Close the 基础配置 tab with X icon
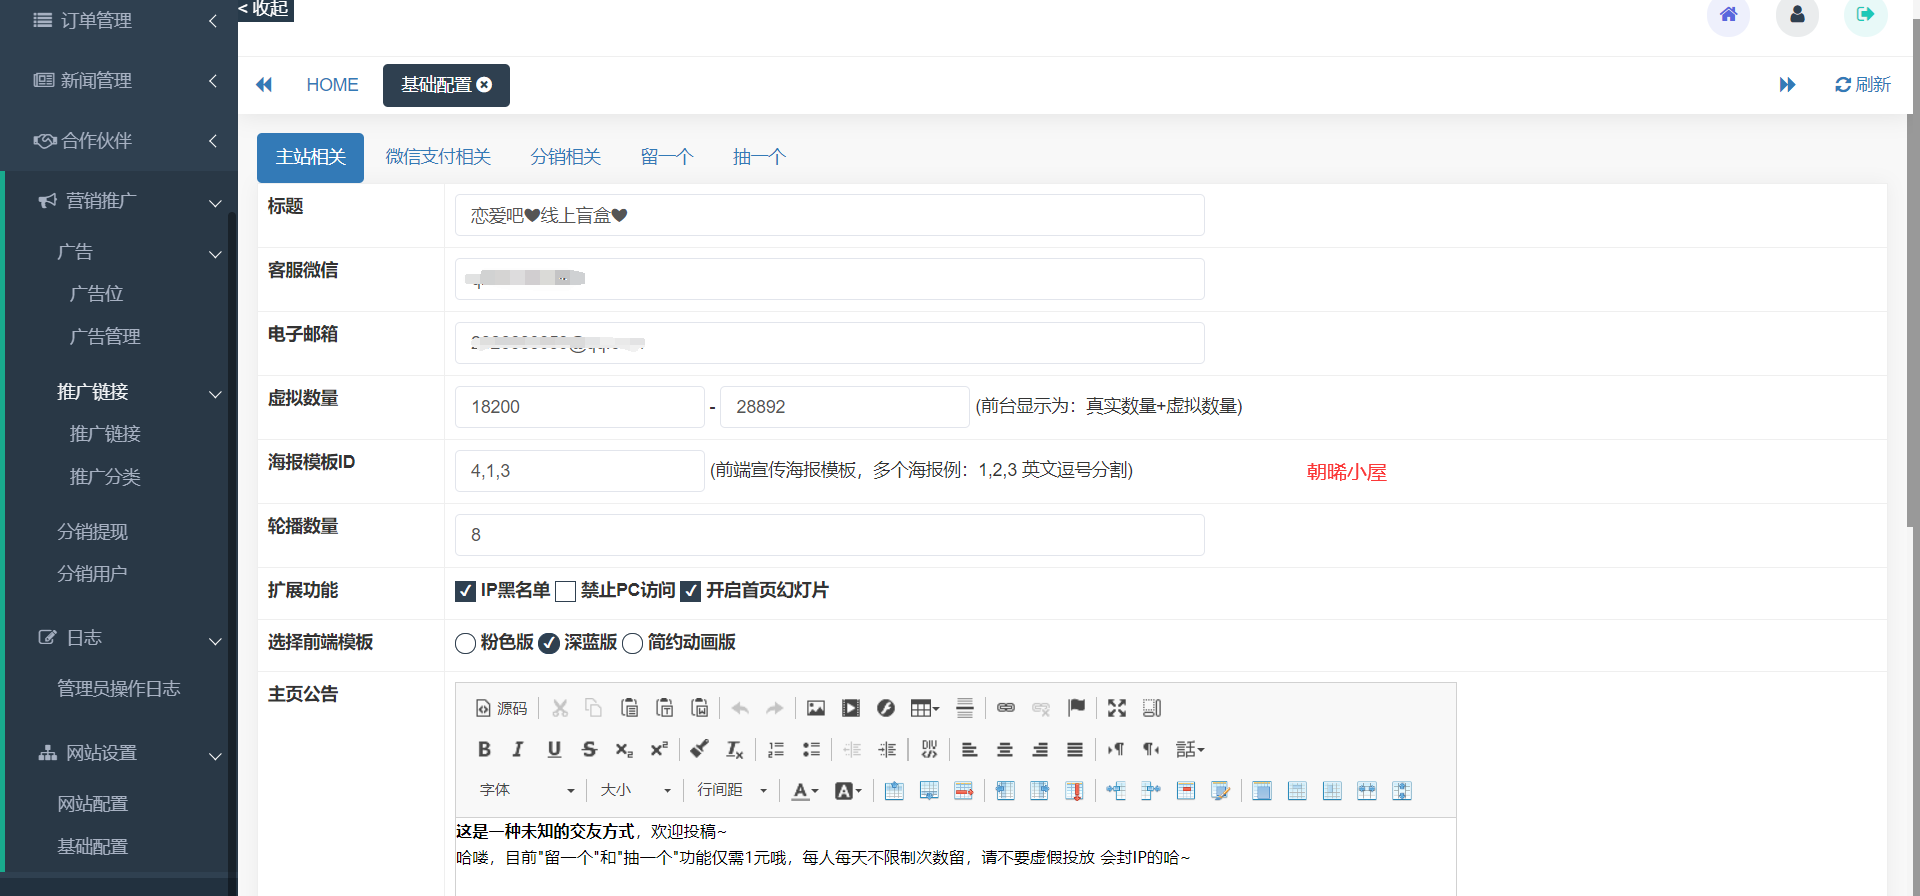 click(x=484, y=85)
